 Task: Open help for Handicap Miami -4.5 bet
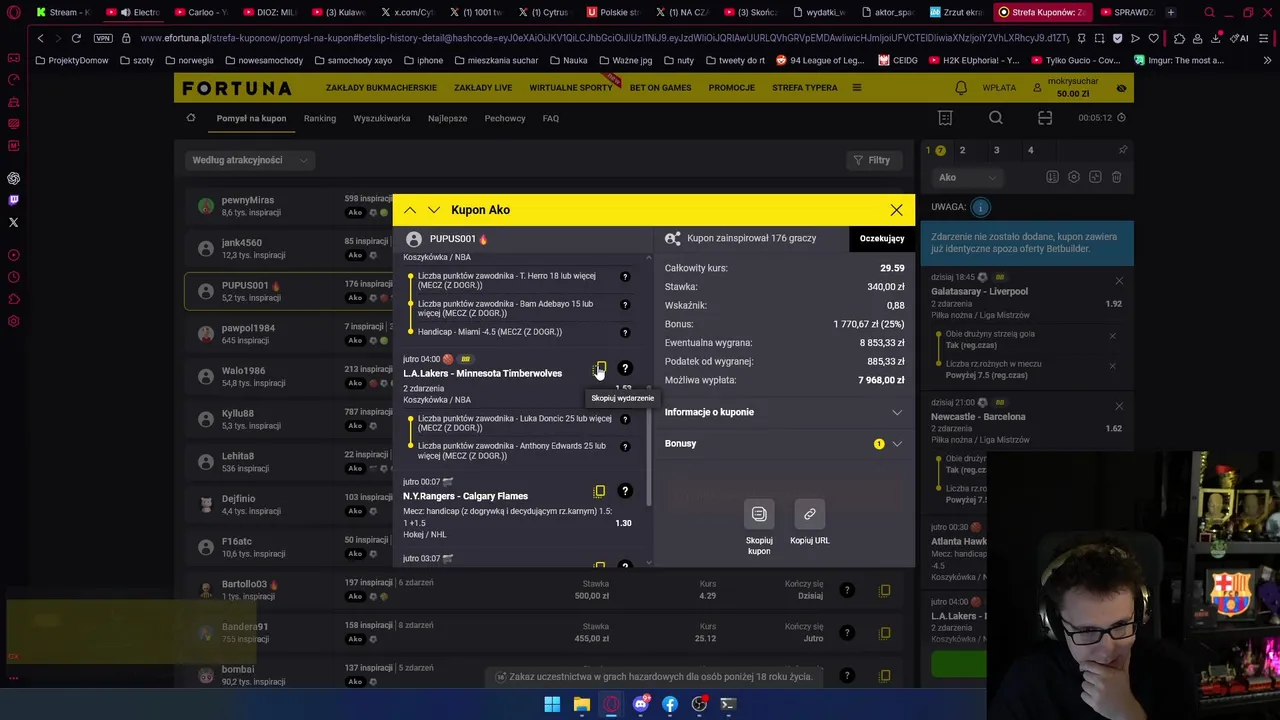point(625,332)
